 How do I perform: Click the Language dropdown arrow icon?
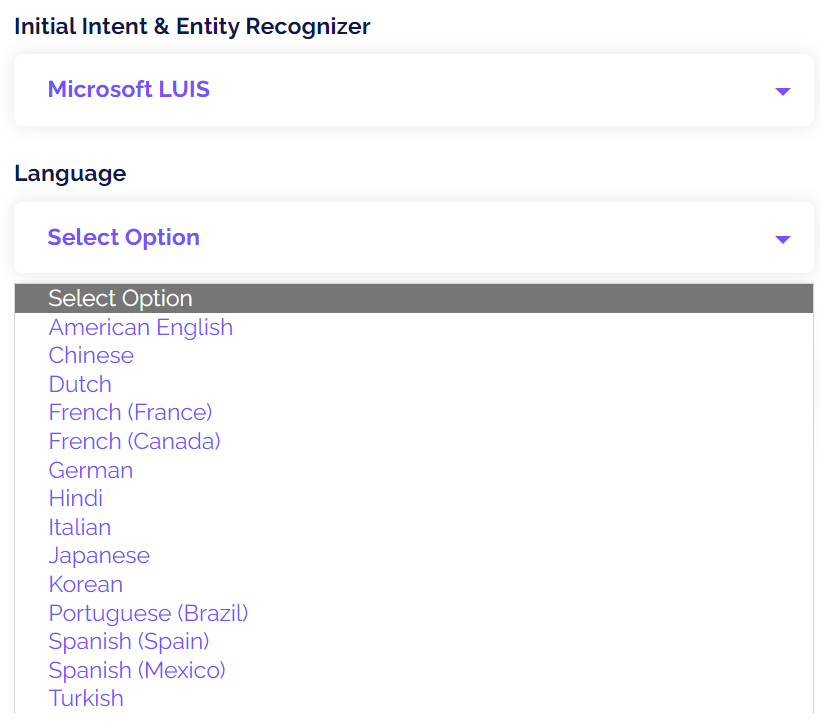coord(782,240)
